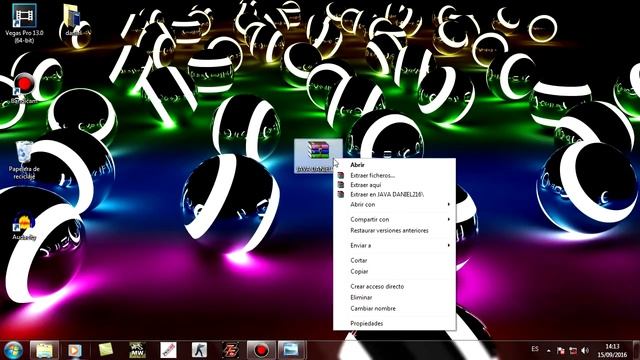640x360 pixels.
Task: Select Extraer ficheros... menu entry
Action: [394, 176]
